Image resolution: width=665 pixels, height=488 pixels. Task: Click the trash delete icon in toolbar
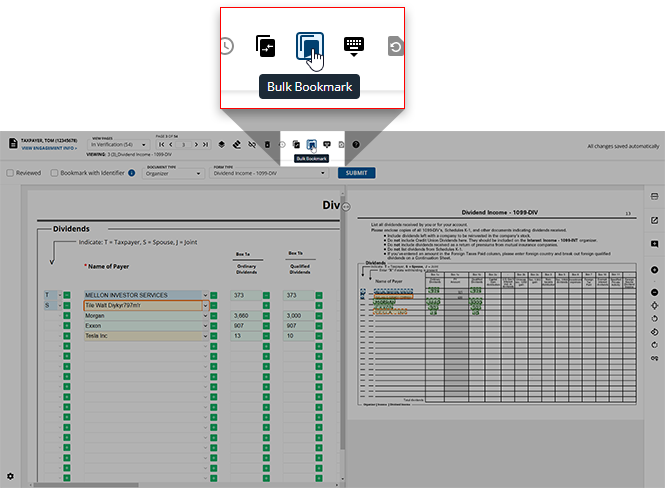(267, 146)
